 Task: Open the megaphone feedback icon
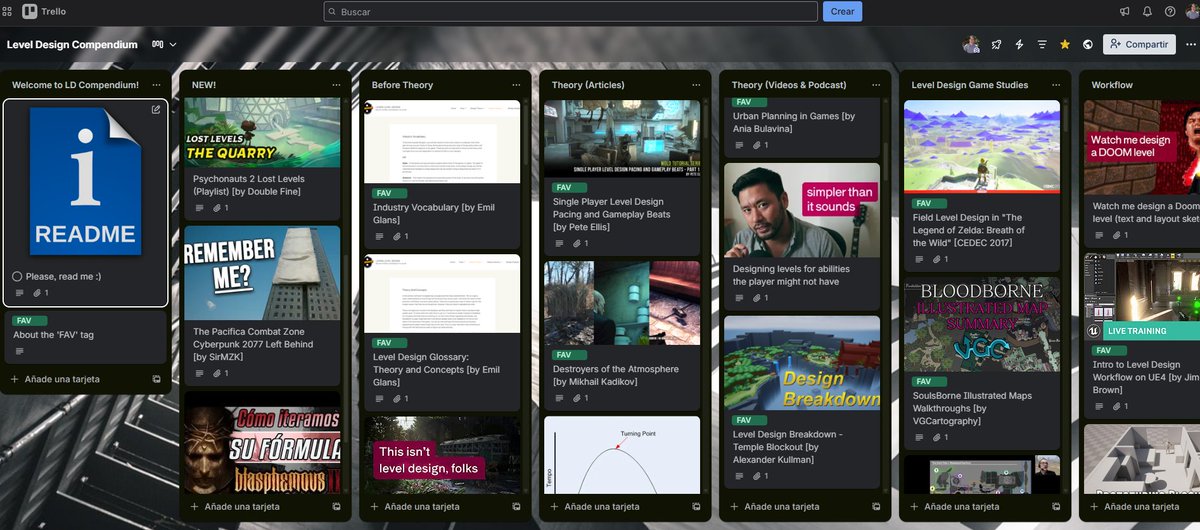click(x=1124, y=12)
